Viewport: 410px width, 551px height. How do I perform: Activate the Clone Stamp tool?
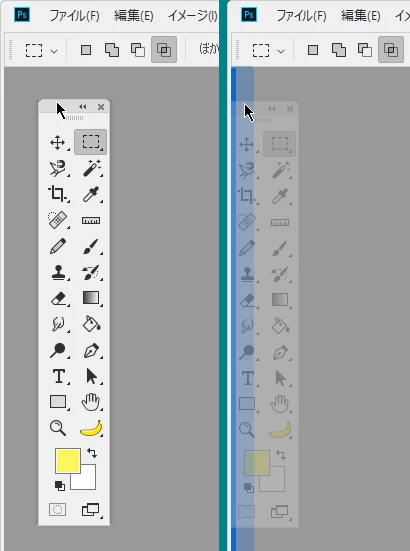click(58, 272)
